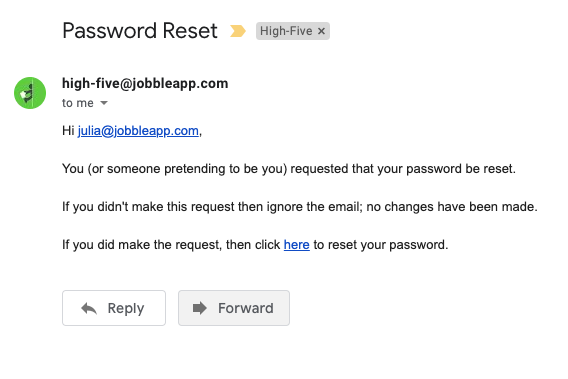
Task: Click the 'Password Reset' subject heading
Action: coord(140,31)
